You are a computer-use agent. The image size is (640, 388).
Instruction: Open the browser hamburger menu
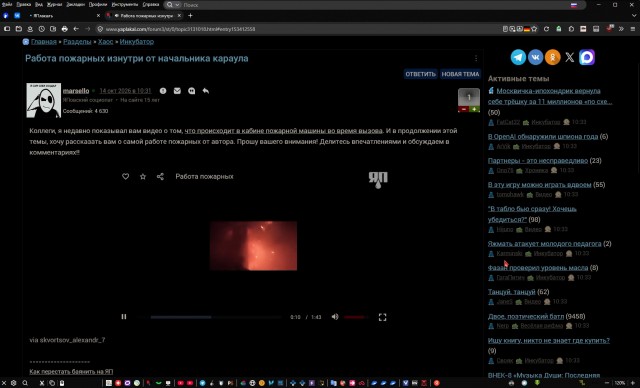633,29
